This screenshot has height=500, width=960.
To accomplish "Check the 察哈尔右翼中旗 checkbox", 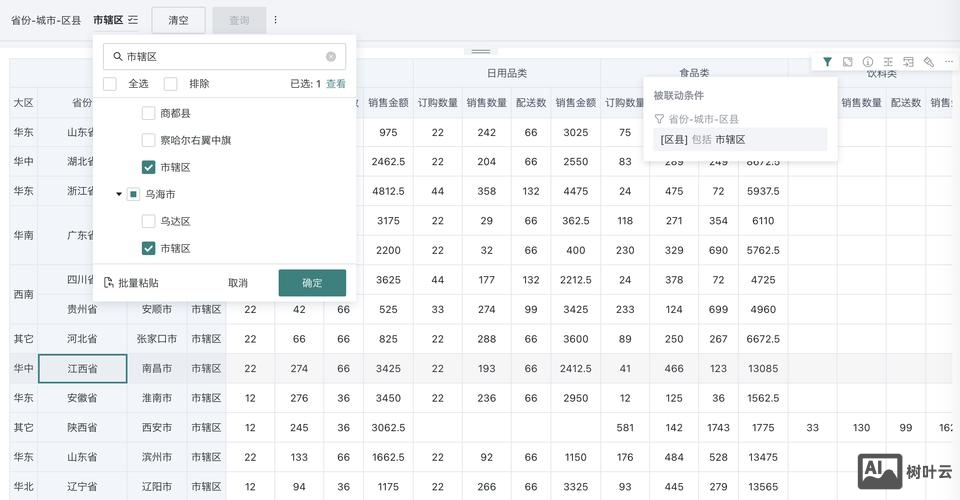I will click(148, 140).
